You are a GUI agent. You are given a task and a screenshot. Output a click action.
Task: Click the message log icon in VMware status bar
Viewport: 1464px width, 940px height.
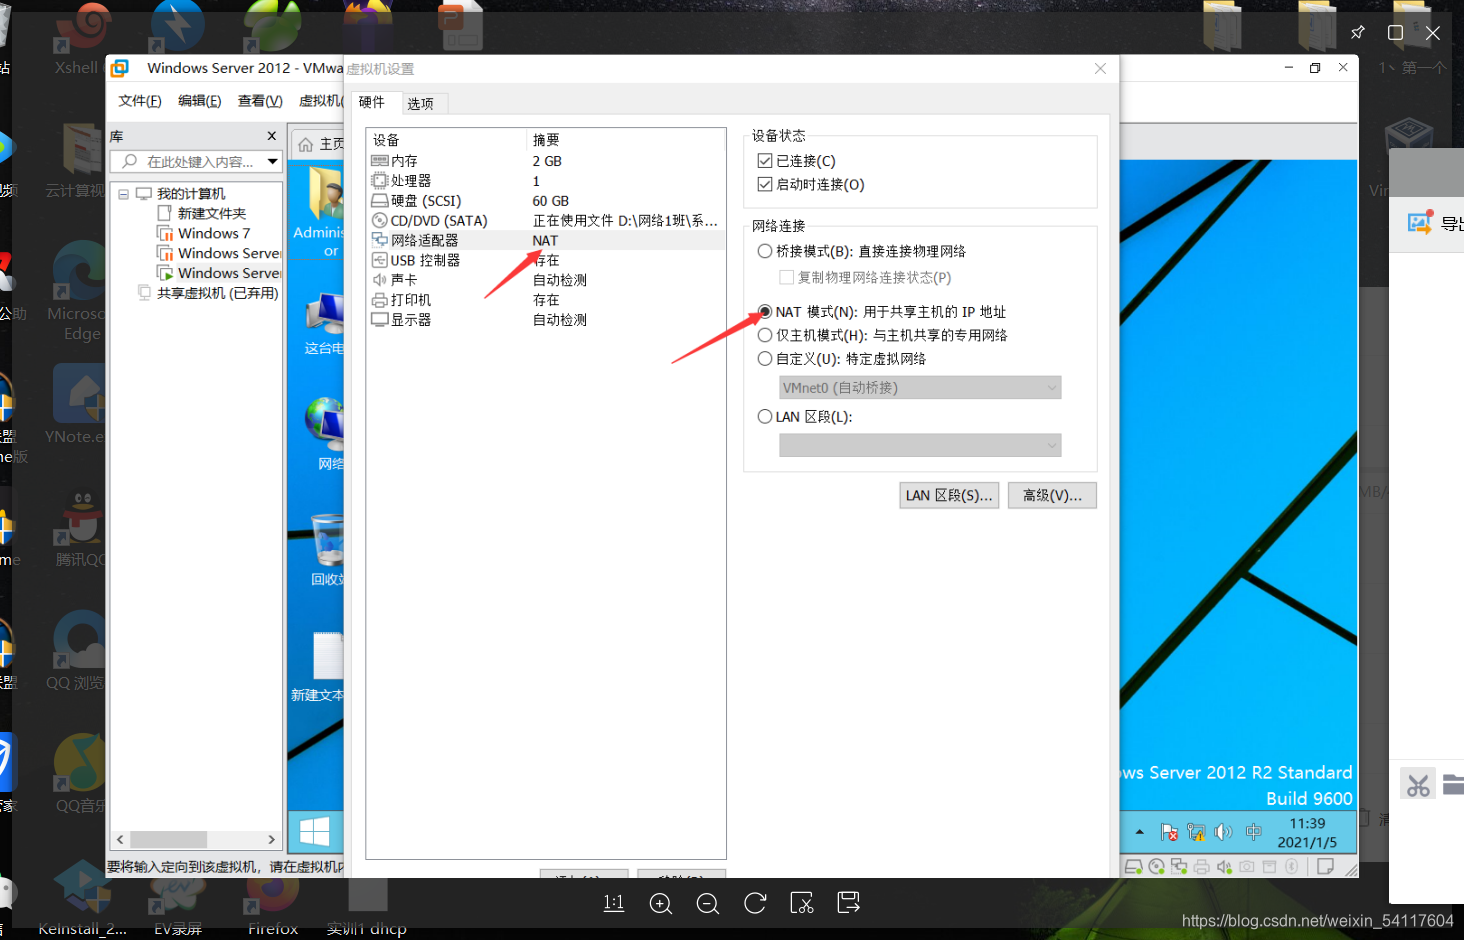coord(1326,867)
